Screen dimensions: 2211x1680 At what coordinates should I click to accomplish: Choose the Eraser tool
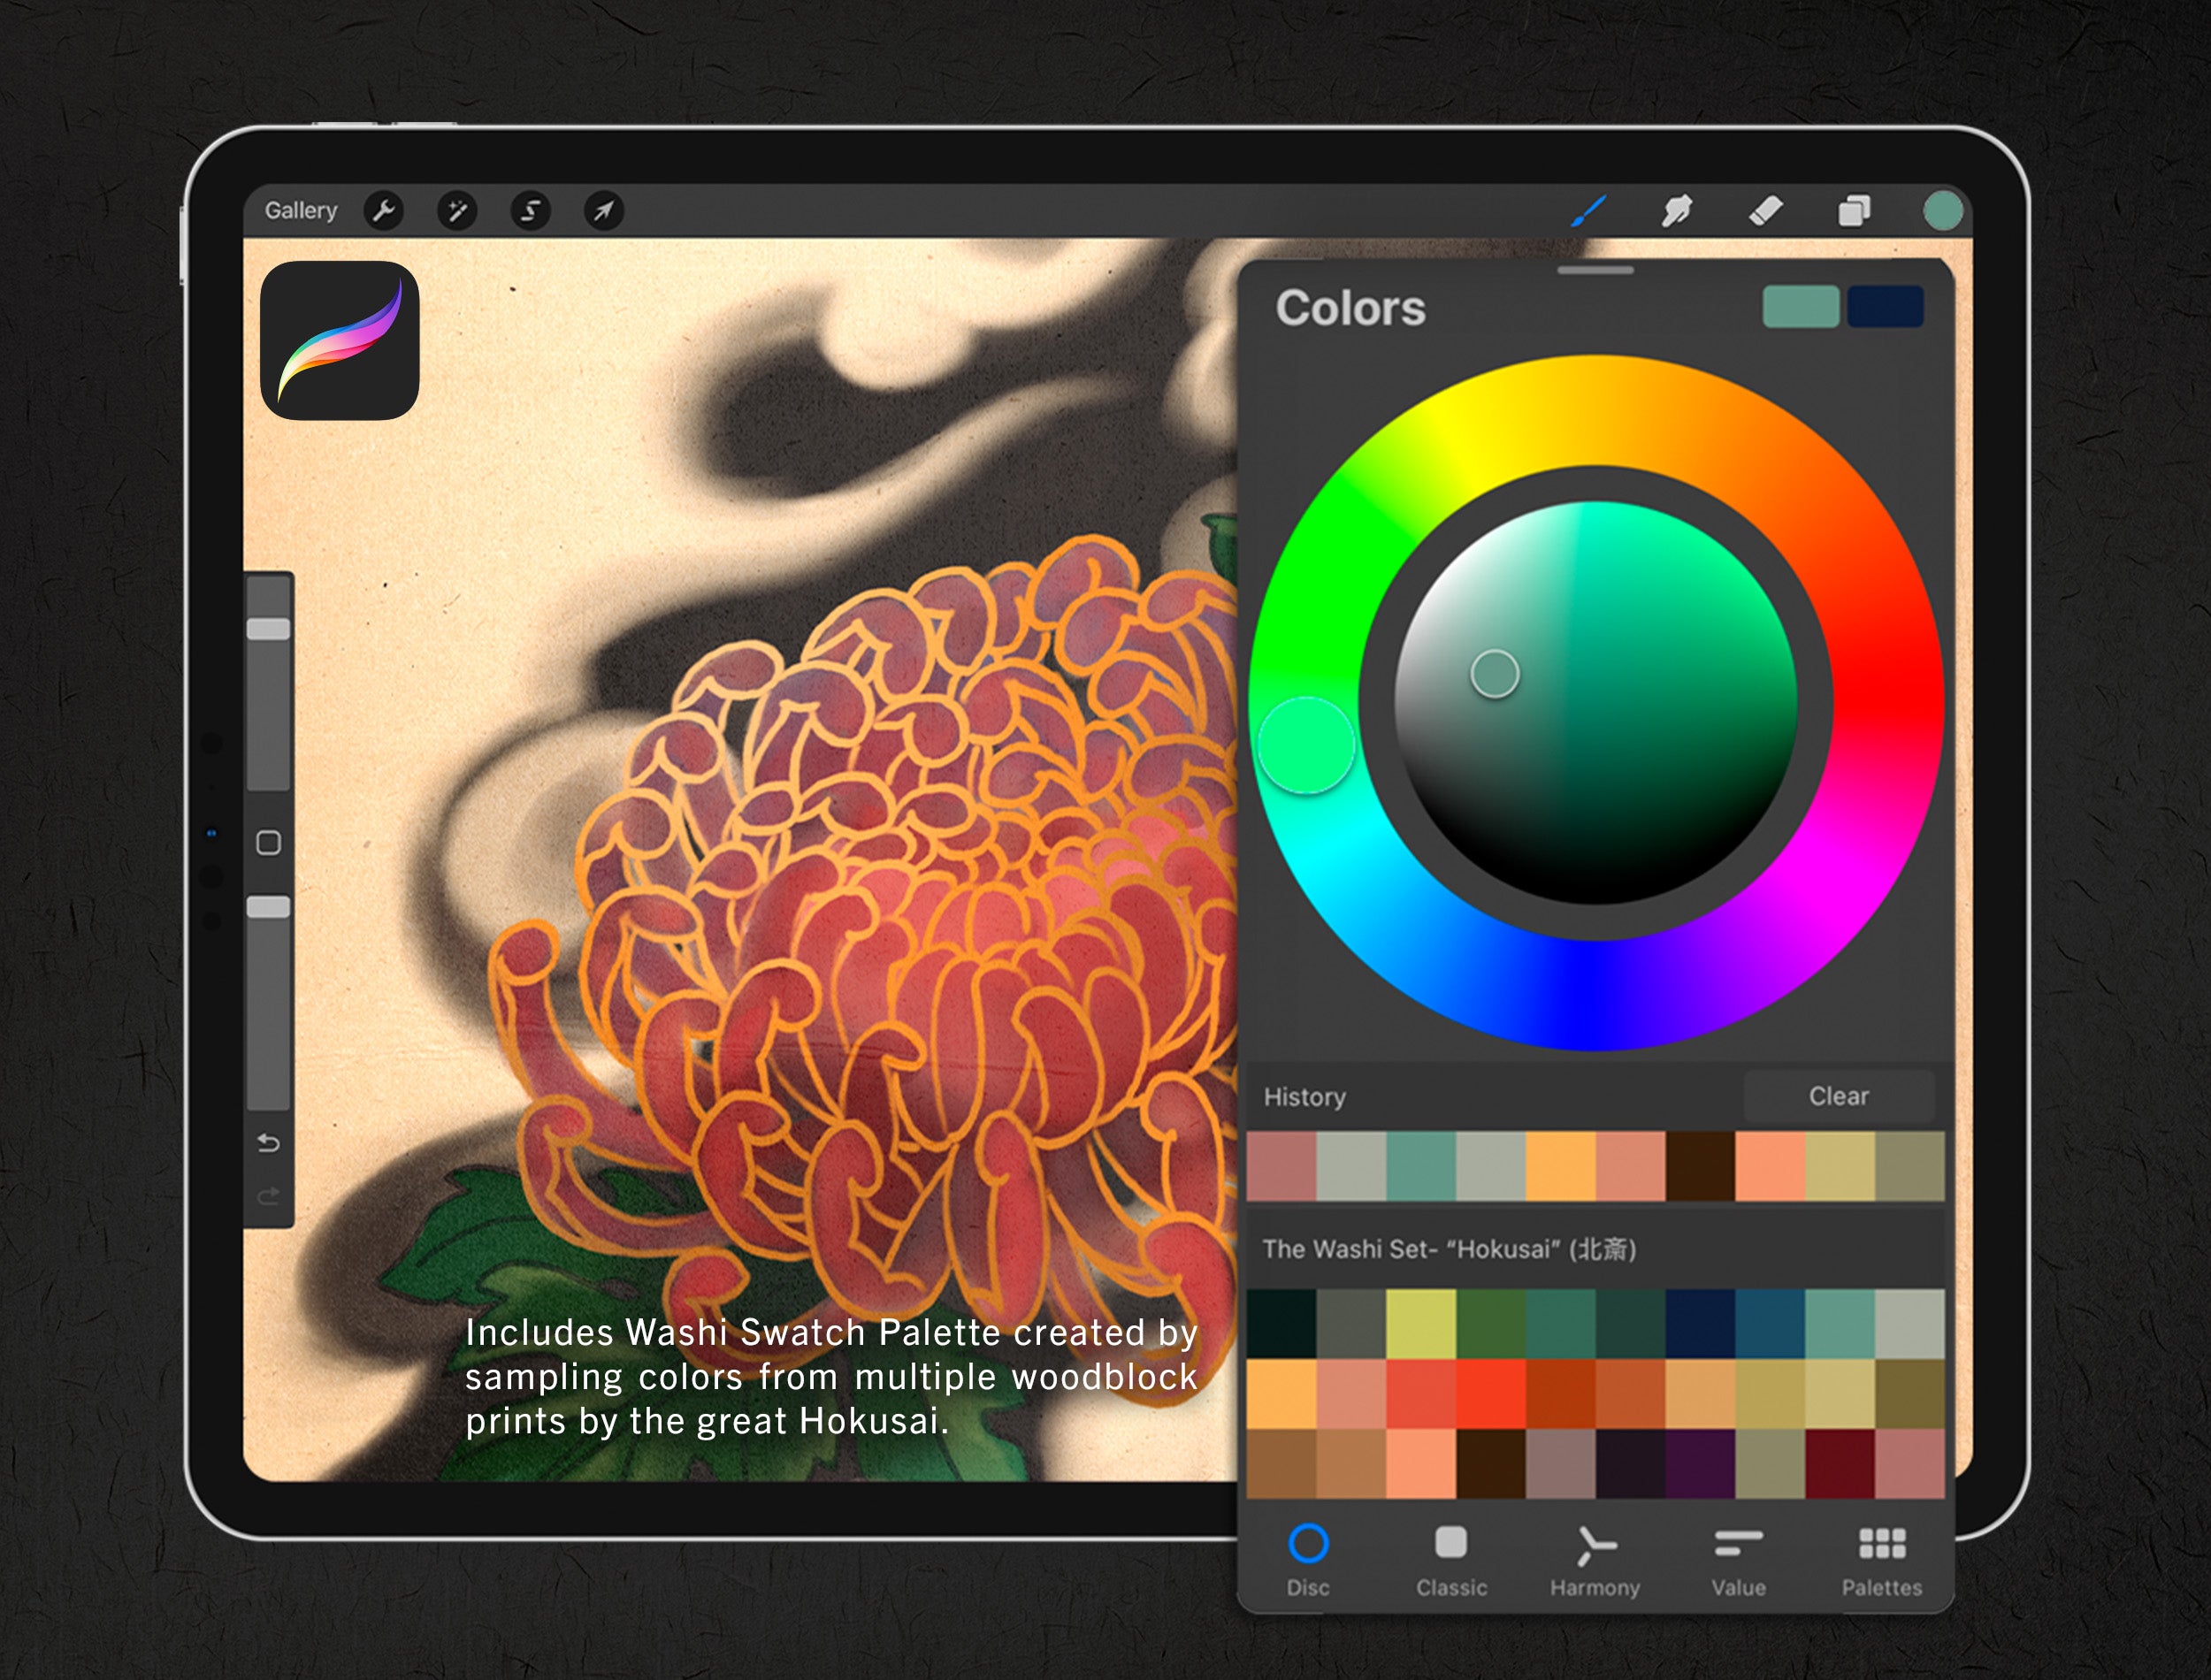pos(1765,211)
